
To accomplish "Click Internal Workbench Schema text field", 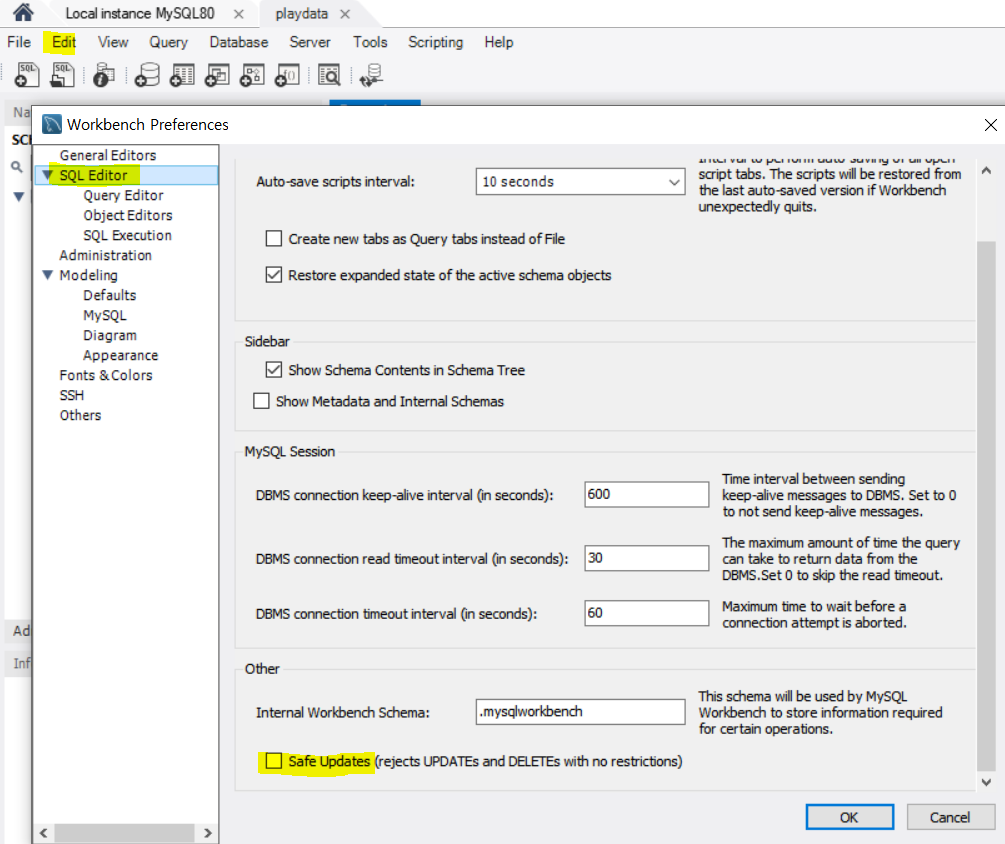I will point(580,711).
